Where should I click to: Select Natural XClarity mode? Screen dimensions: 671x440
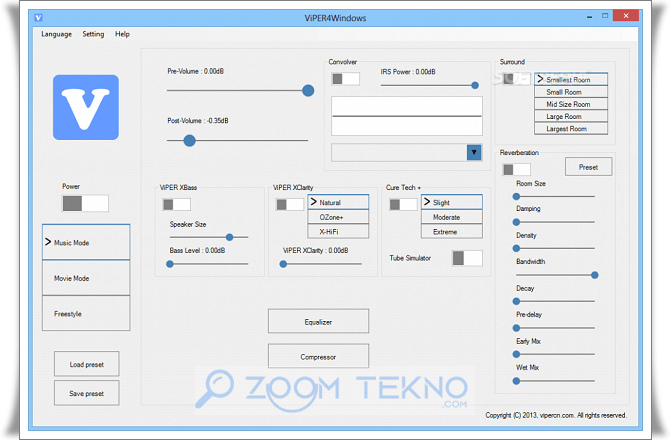coord(338,202)
